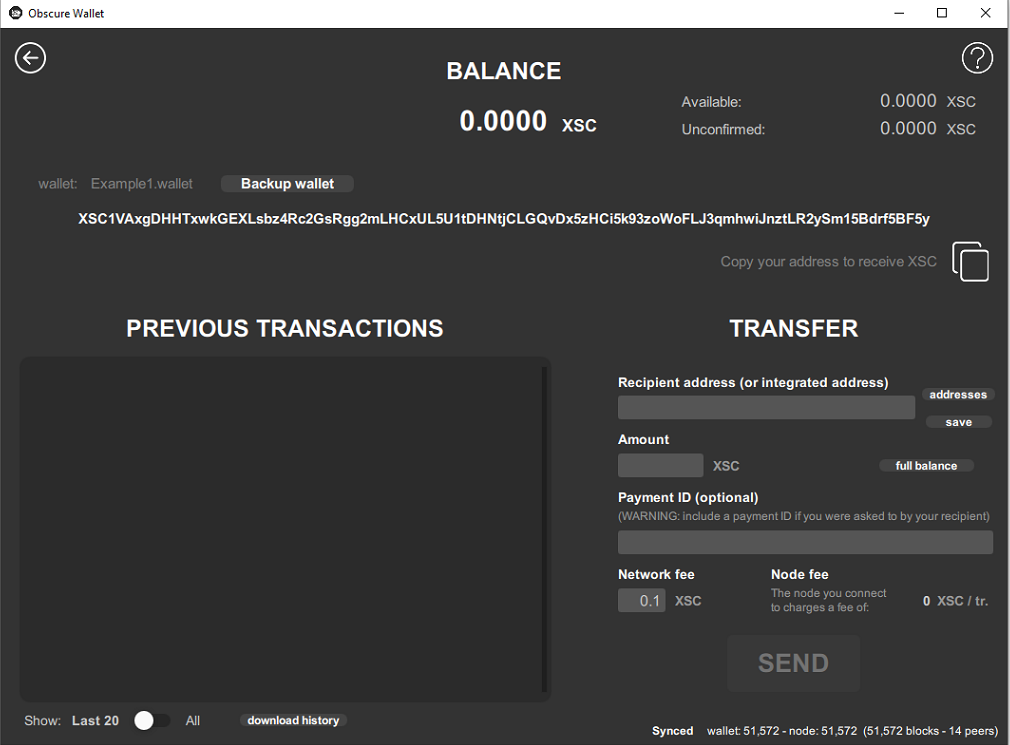
Task: Click the copy address icon
Action: pyautogui.click(x=970, y=262)
